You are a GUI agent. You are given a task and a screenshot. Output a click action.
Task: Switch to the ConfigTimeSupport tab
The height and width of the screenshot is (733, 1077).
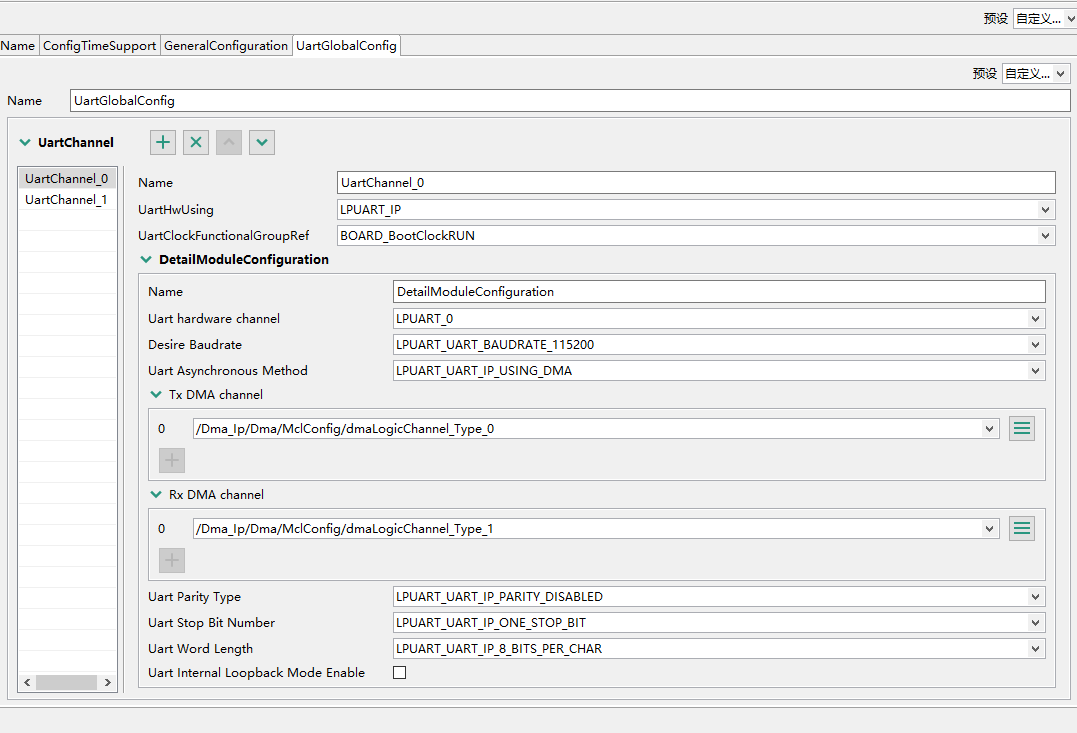click(99, 45)
